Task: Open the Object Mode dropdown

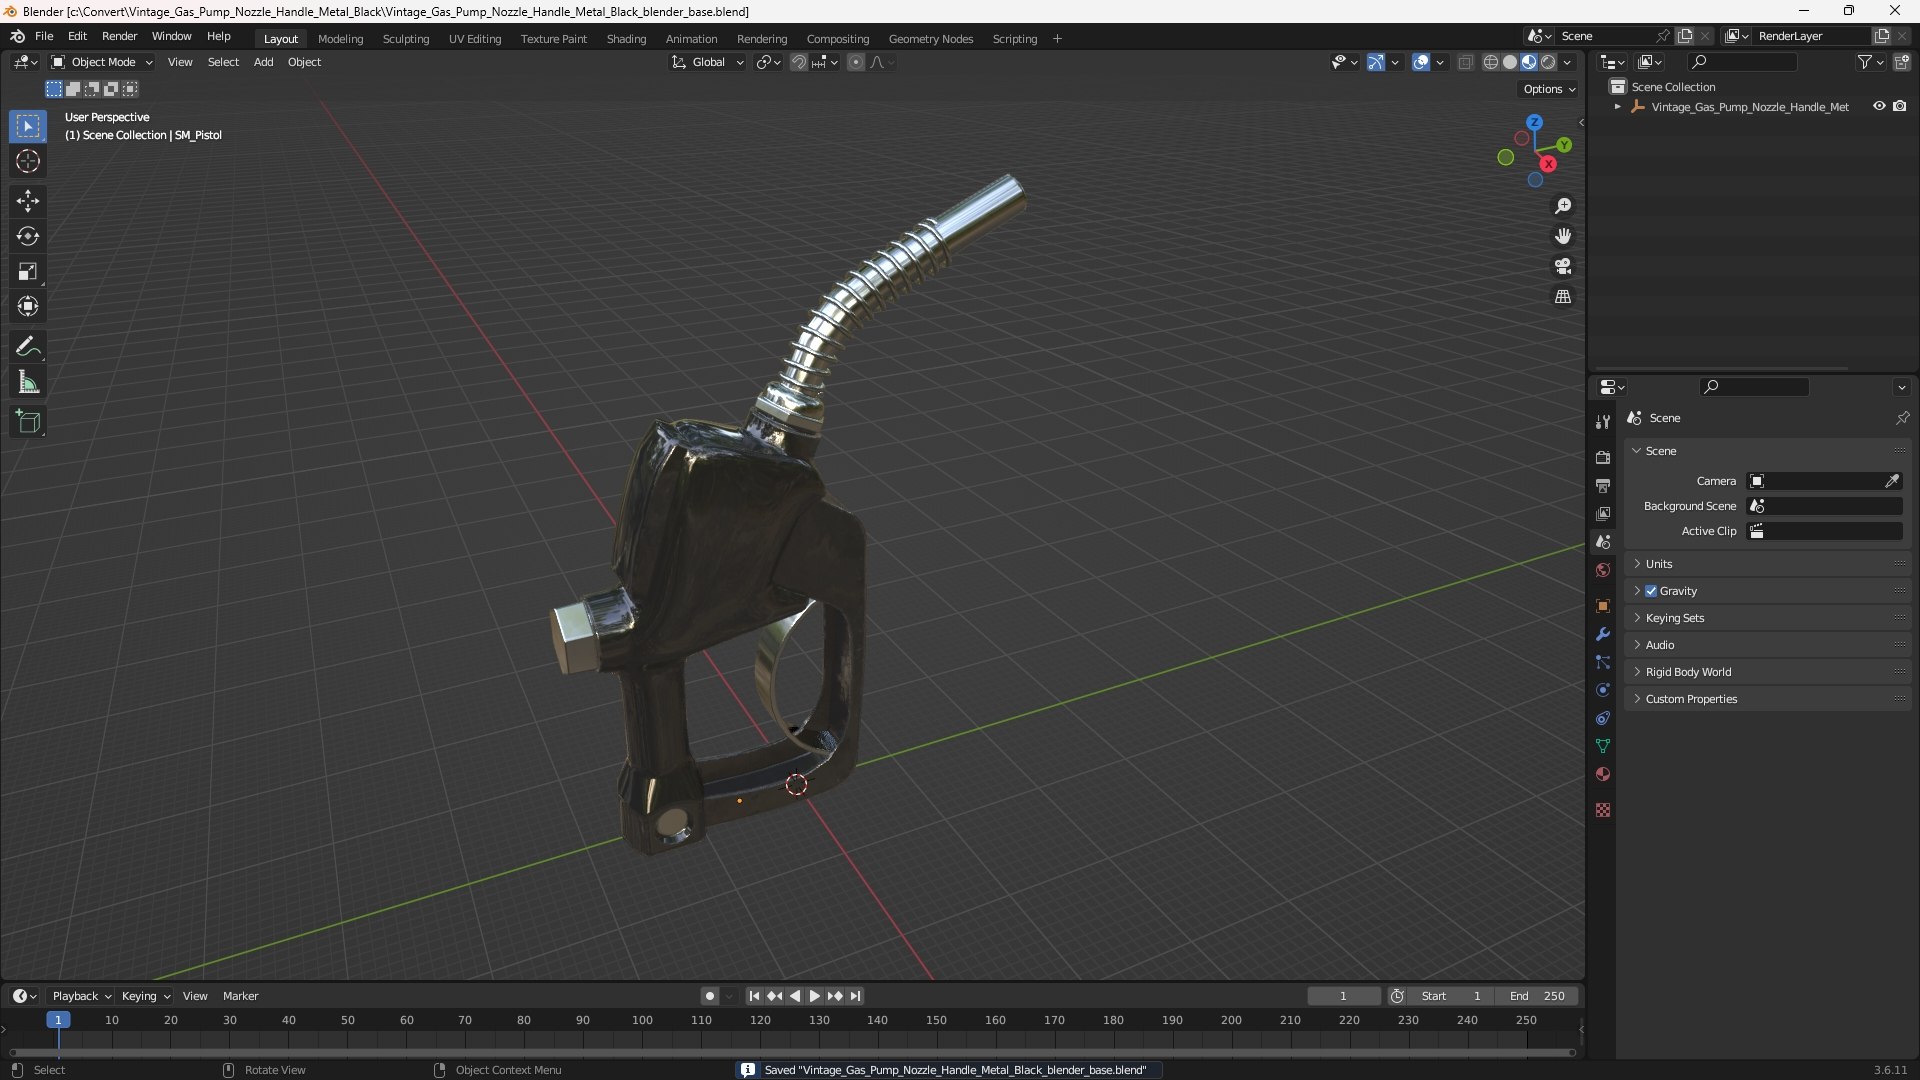Action: pyautogui.click(x=102, y=62)
